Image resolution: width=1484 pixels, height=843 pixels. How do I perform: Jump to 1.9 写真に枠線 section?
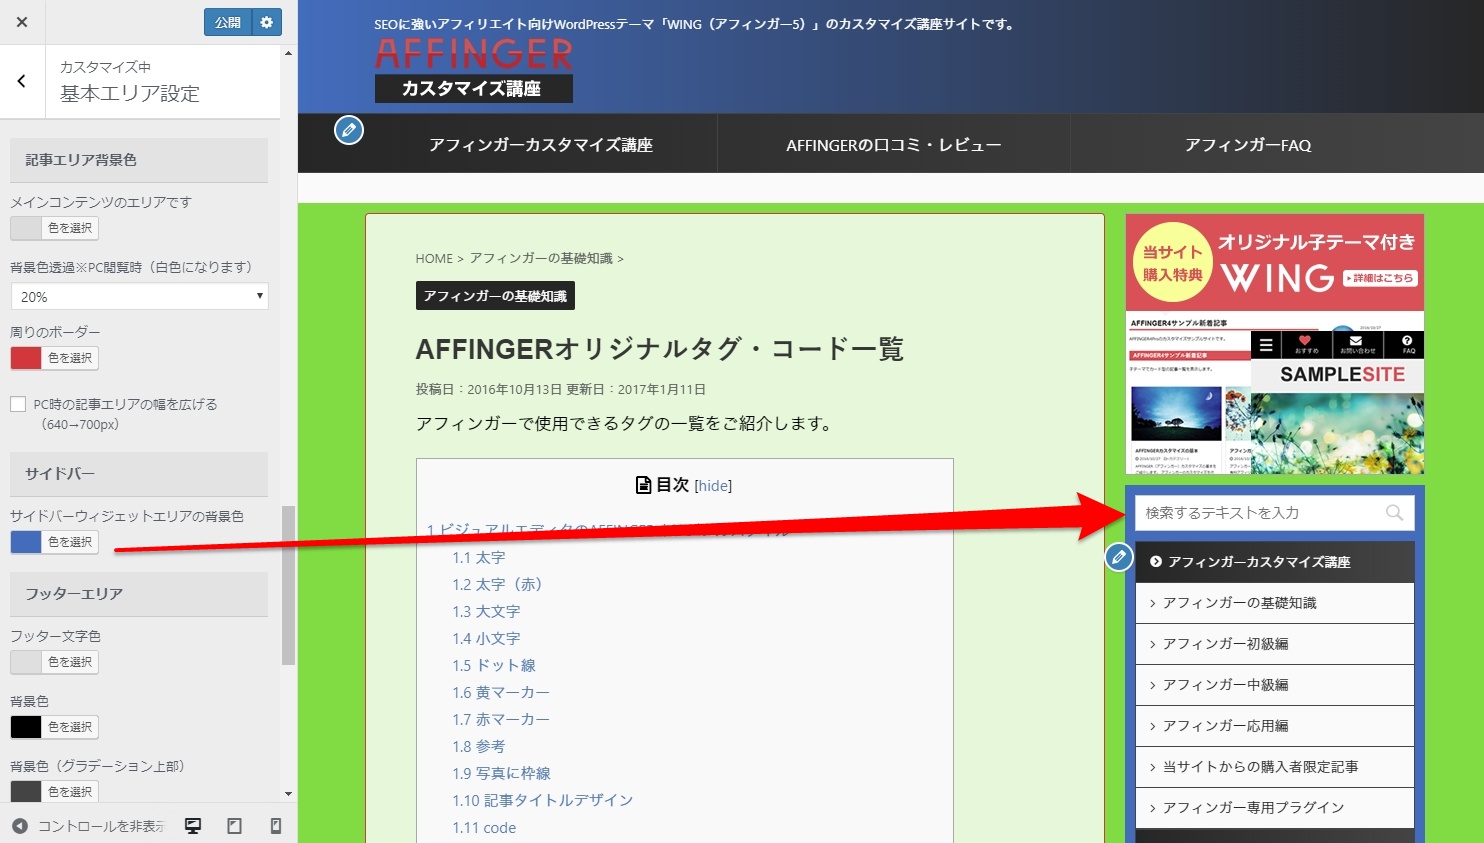[501, 773]
